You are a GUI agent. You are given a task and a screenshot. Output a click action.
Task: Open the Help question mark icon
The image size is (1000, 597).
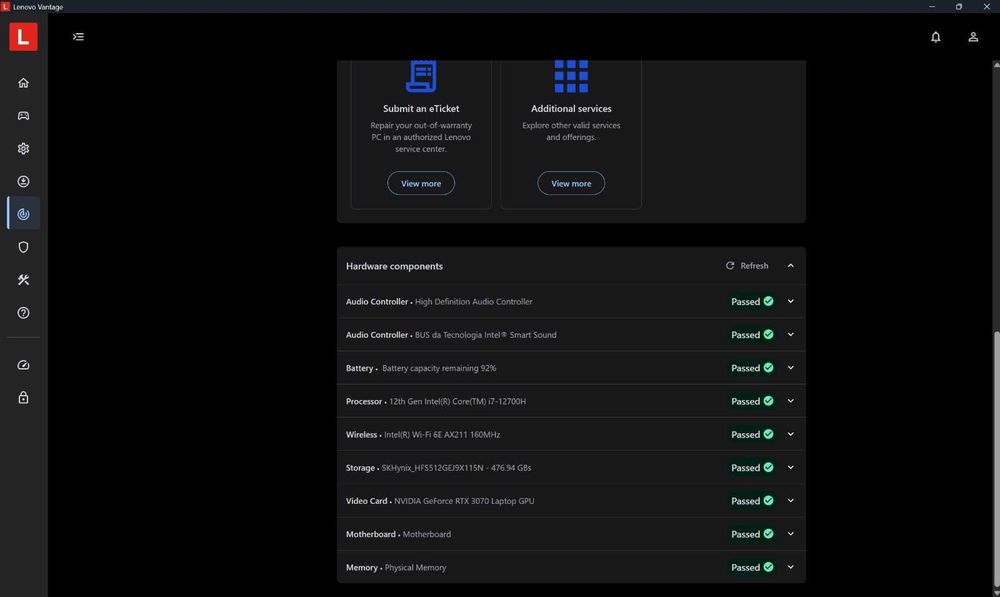tap(23, 313)
